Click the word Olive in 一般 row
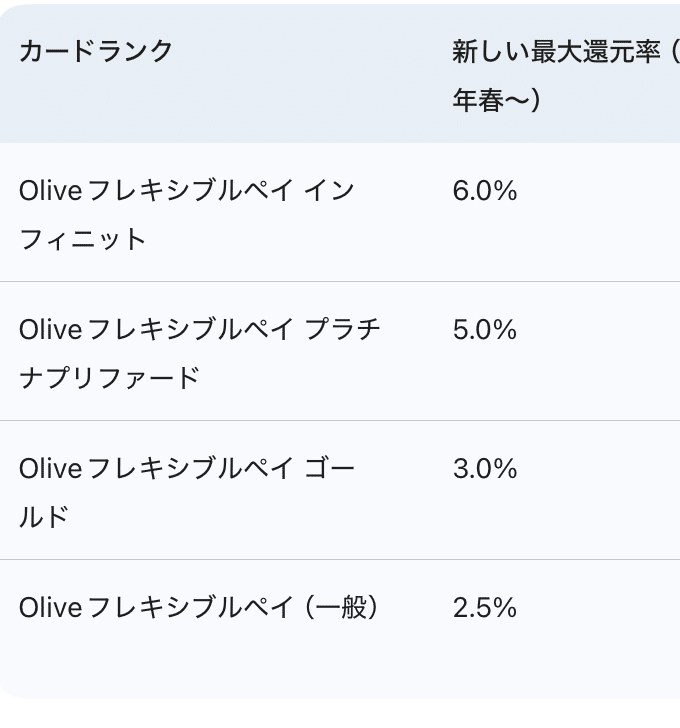Image resolution: width=680 pixels, height=728 pixels. (50, 608)
